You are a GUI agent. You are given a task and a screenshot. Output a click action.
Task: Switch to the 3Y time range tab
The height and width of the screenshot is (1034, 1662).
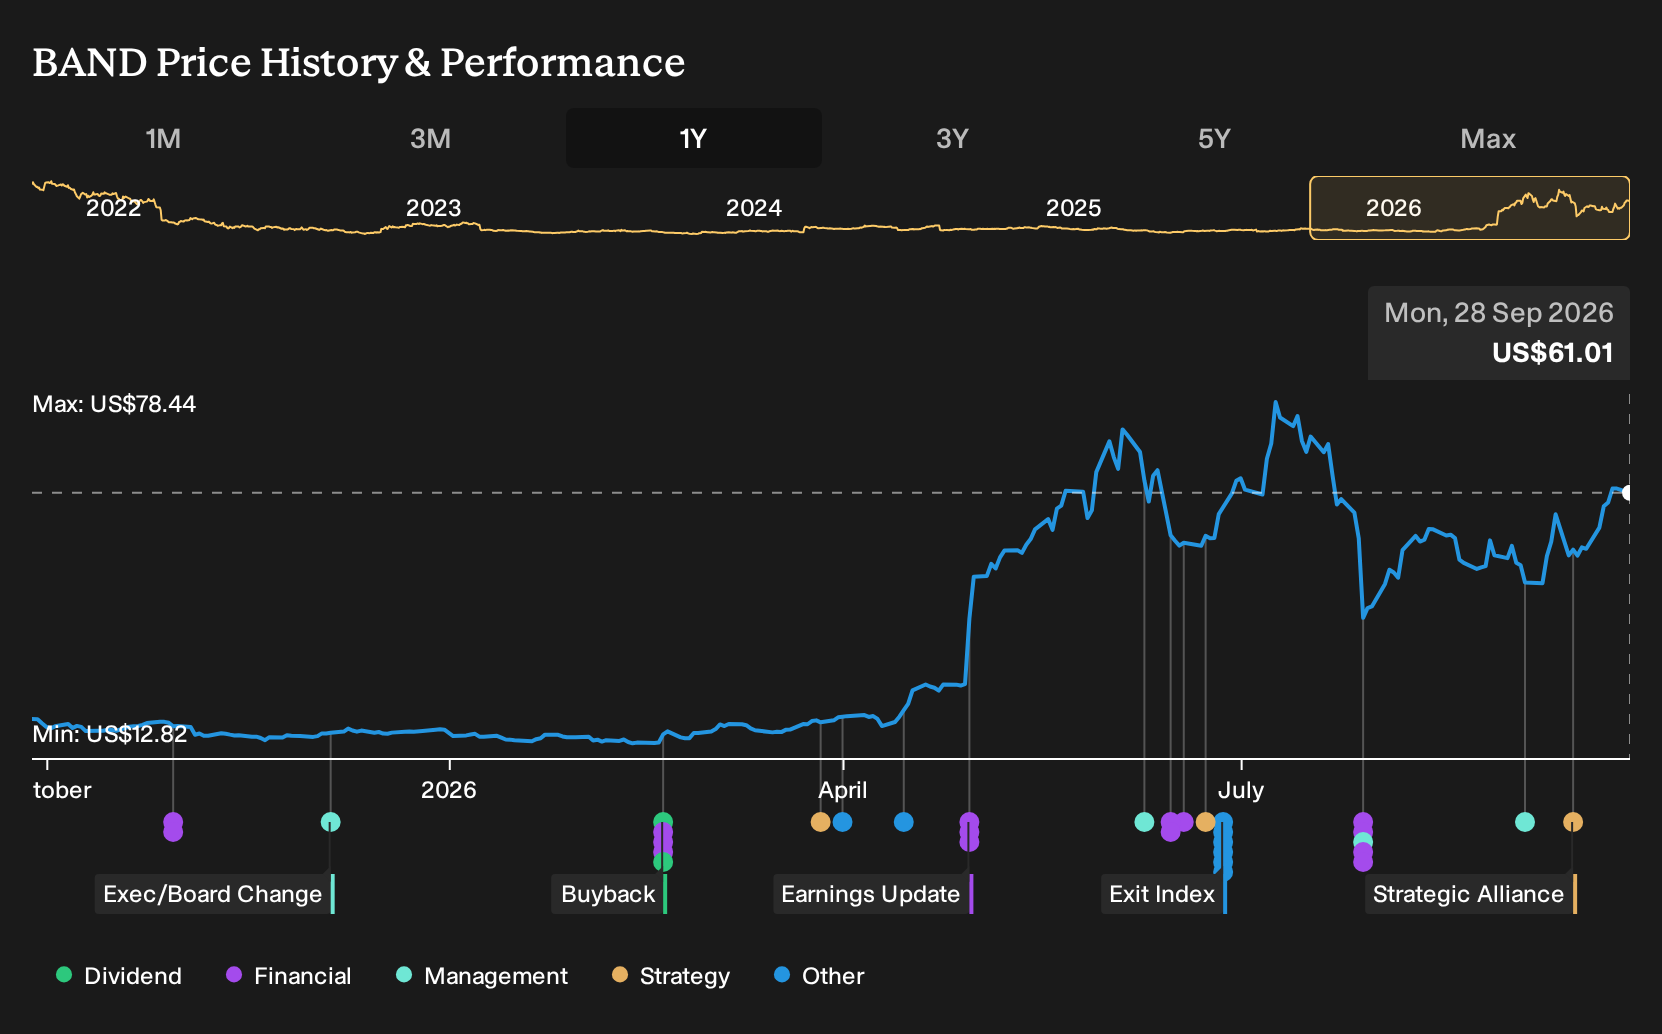coord(952,138)
